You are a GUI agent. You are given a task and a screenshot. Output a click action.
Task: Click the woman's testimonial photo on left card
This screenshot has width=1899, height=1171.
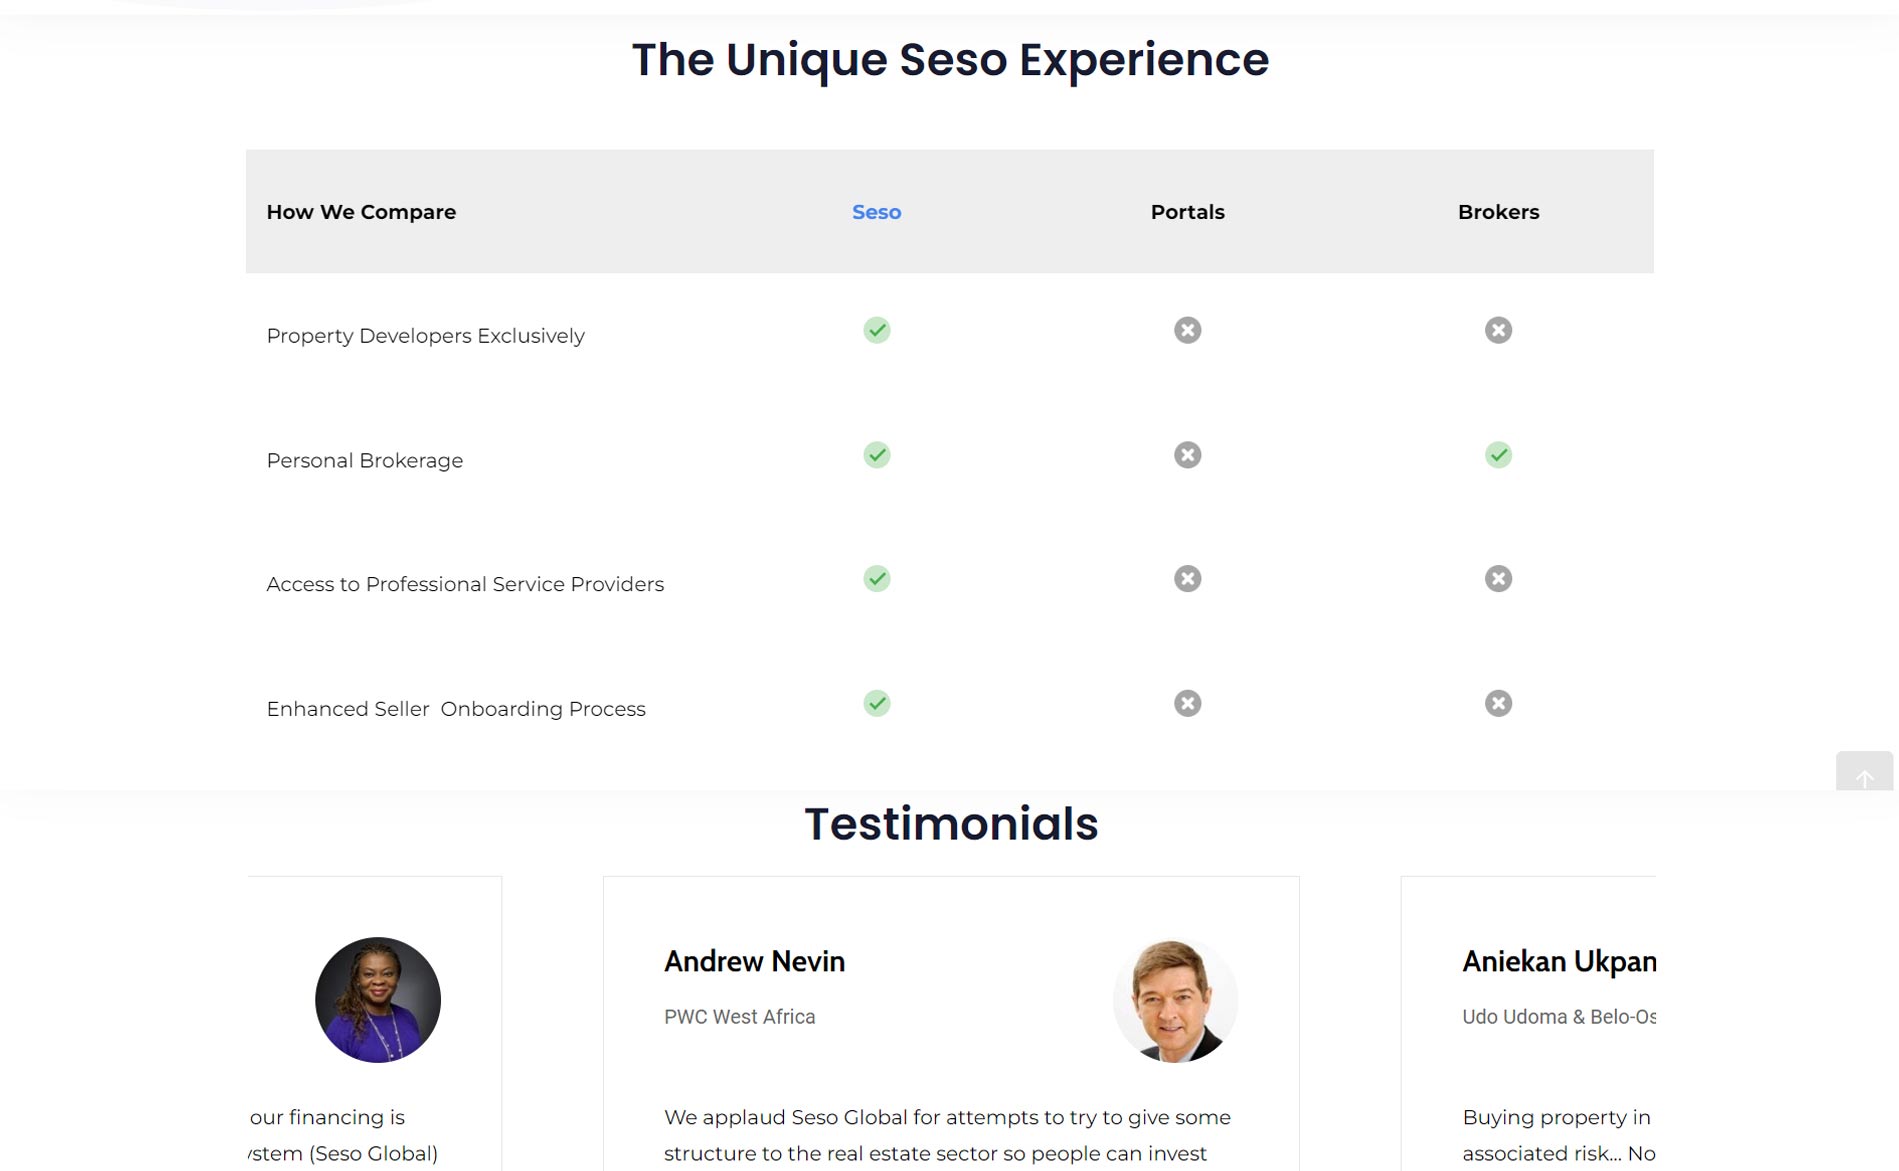point(378,1000)
